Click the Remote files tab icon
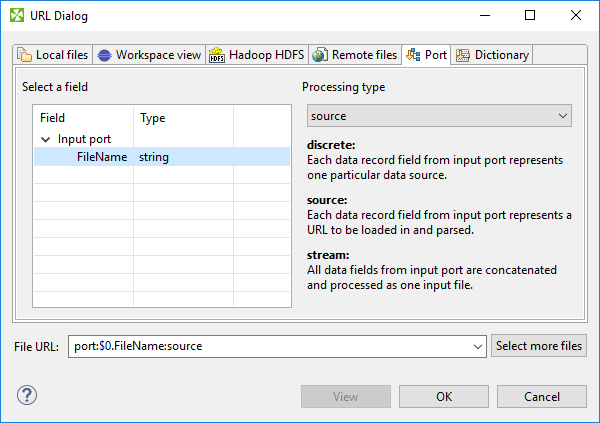600x423 pixels. click(320, 55)
